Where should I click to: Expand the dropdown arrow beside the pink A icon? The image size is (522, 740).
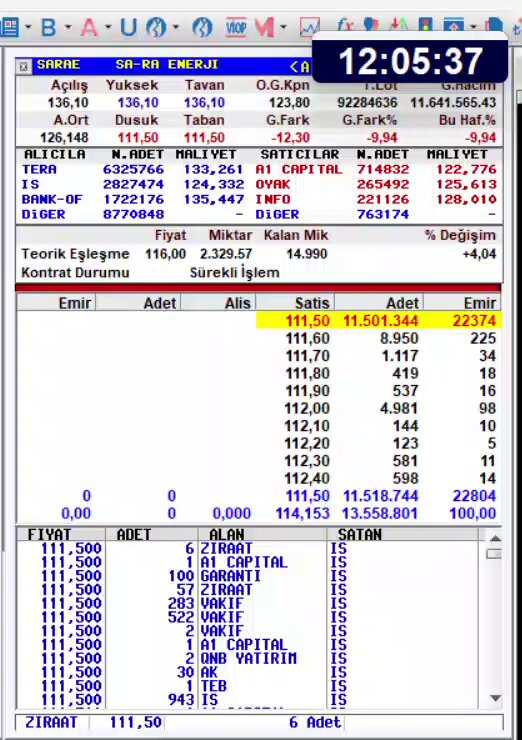(x=108, y=27)
